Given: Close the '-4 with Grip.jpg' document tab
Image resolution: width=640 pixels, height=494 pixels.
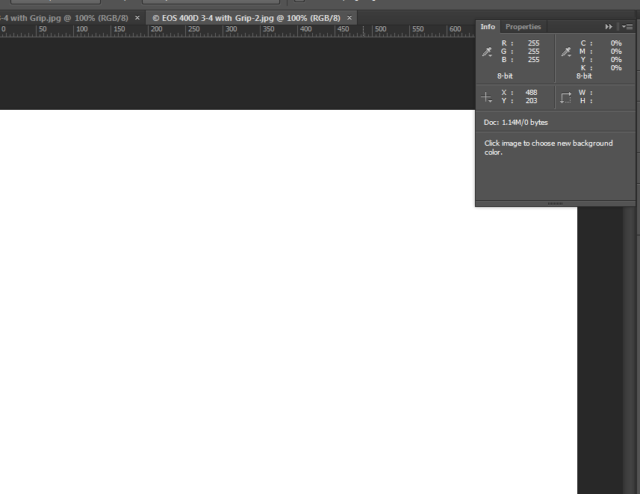Looking at the screenshot, I should pos(137,18).
